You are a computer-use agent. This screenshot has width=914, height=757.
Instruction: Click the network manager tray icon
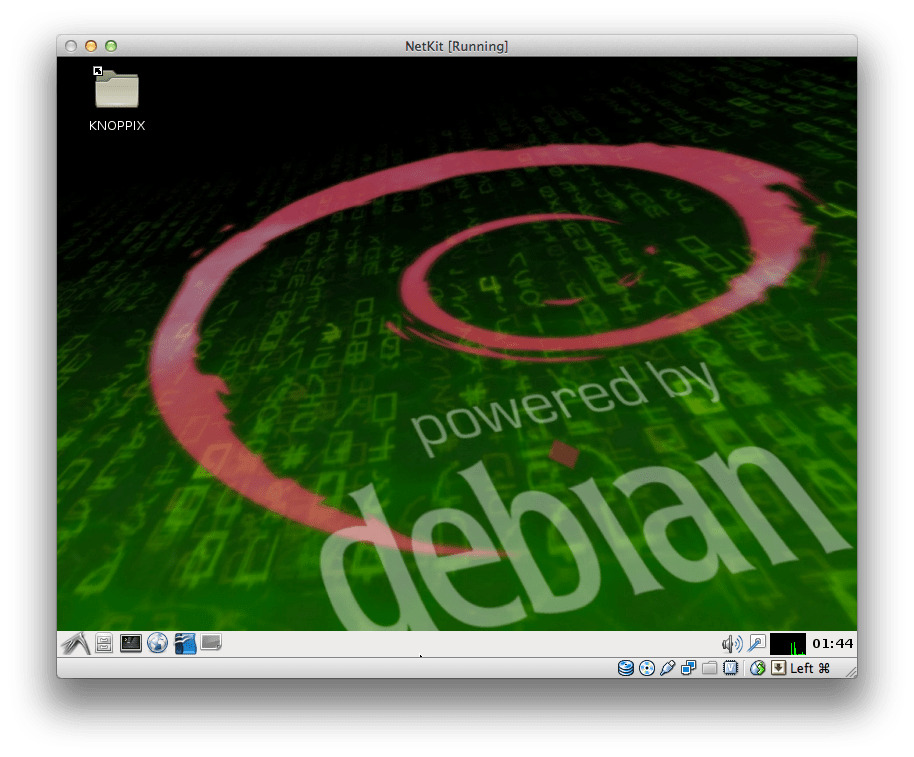coord(757,643)
